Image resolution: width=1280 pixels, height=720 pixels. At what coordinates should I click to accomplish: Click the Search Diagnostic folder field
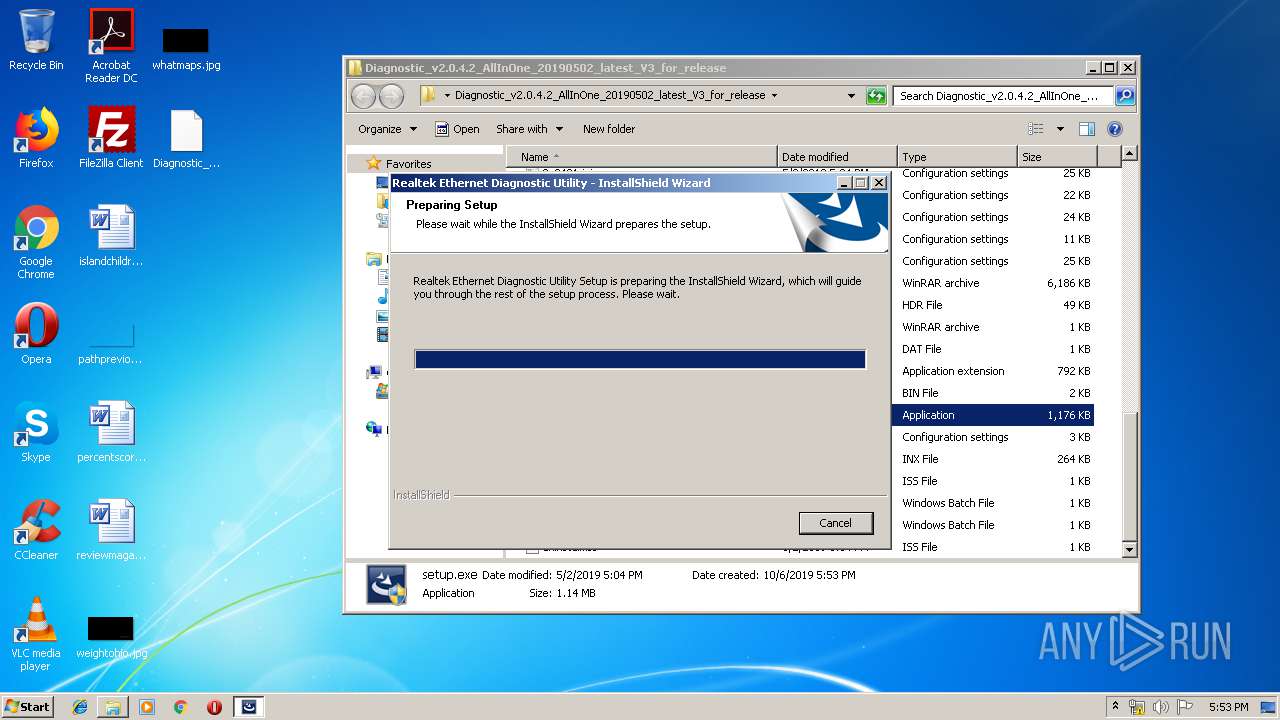pos(1003,96)
